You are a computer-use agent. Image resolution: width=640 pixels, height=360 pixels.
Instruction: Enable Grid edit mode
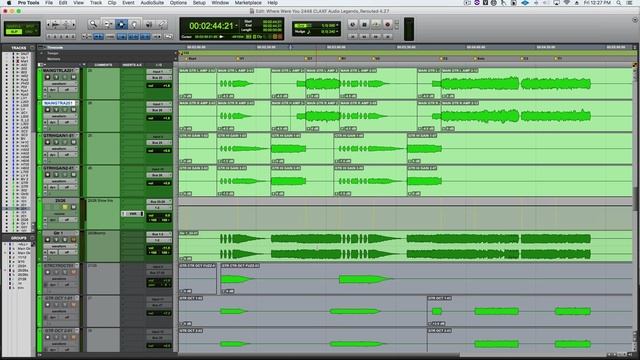point(31,31)
